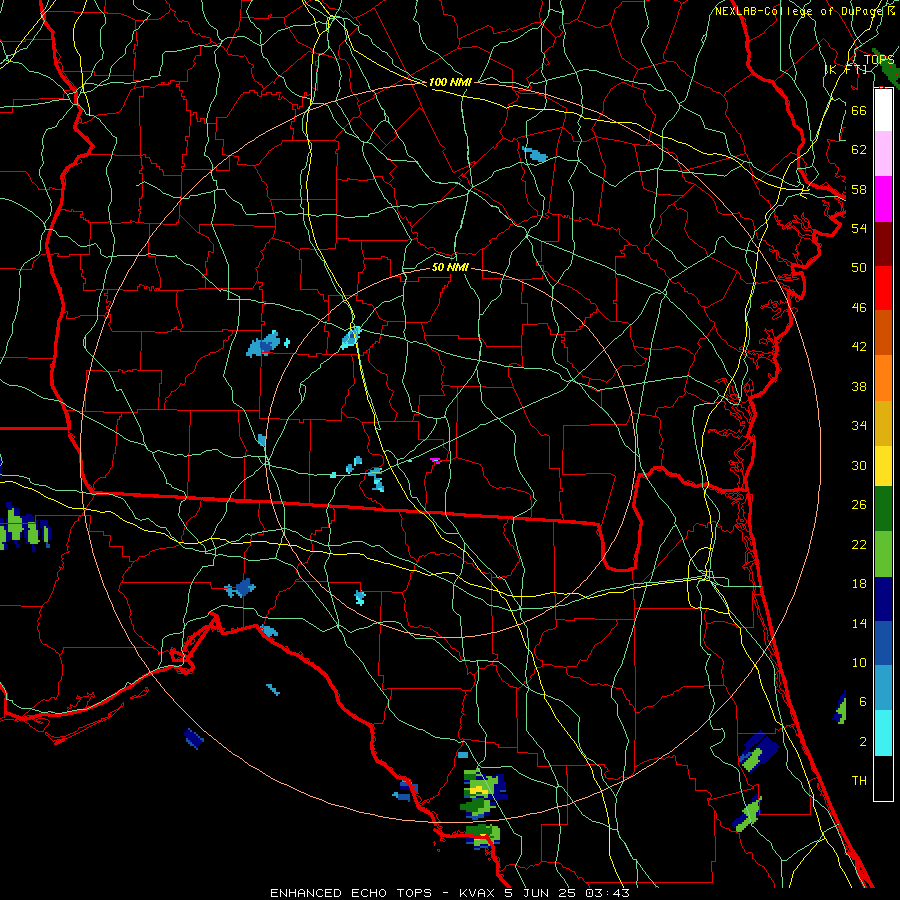Pick the magenta swatch in the color scale

point(883,199)
